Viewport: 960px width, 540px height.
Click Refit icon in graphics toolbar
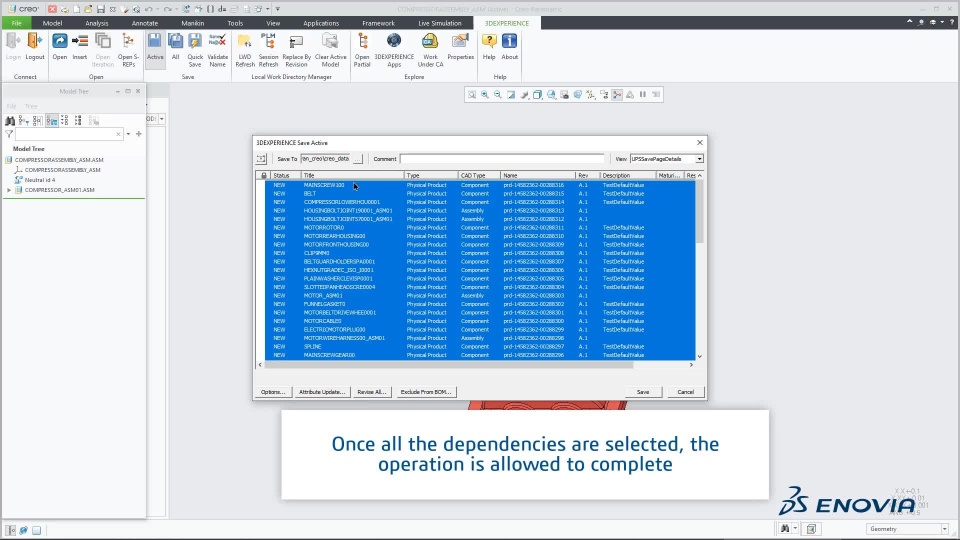471,94
